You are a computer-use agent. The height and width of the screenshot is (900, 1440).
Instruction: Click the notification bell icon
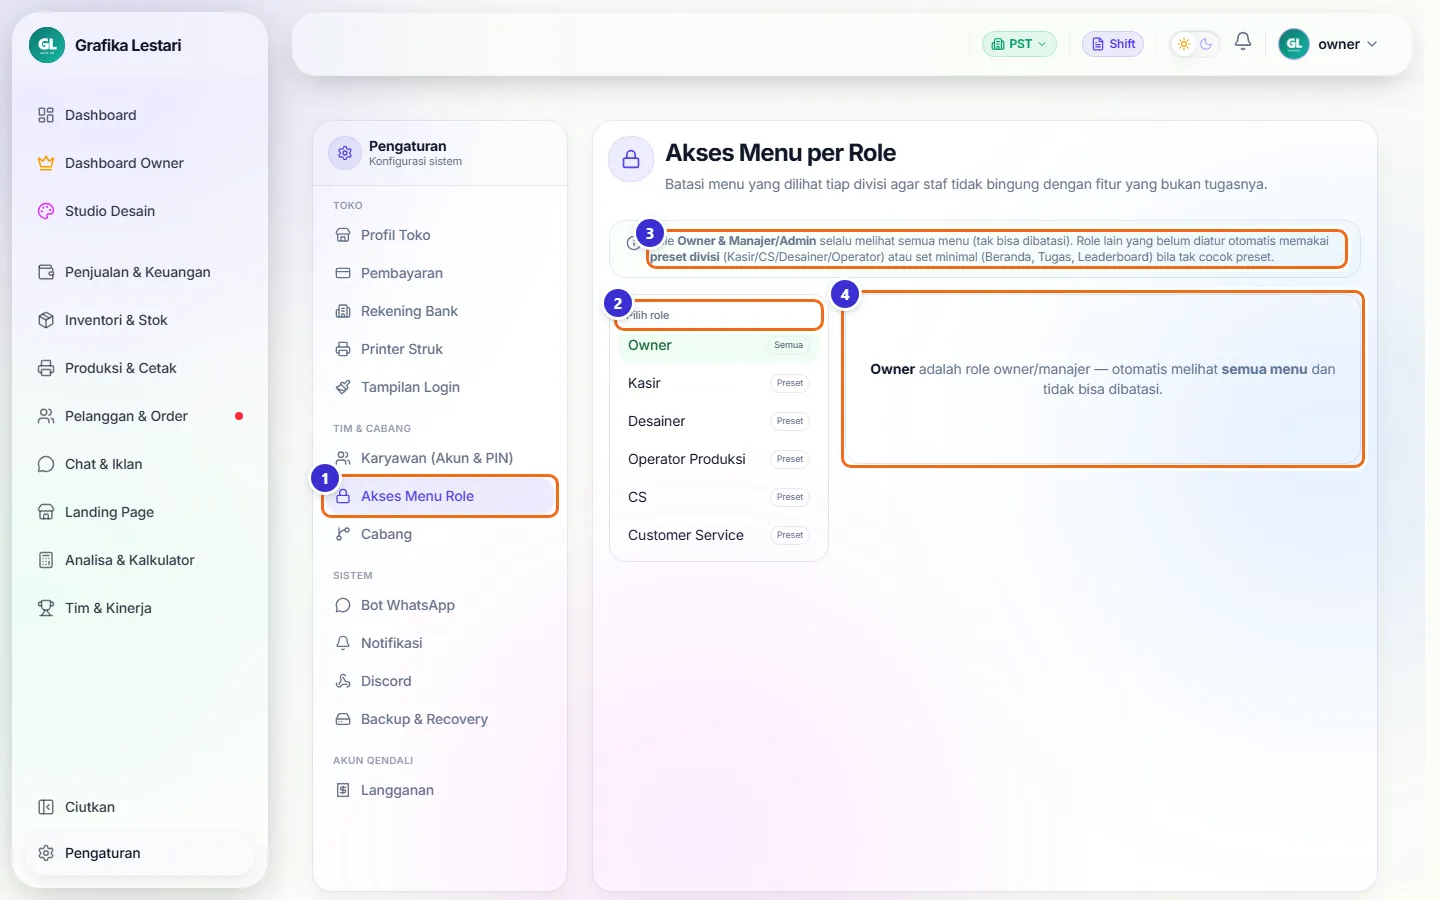click(x=1243, y=42)
